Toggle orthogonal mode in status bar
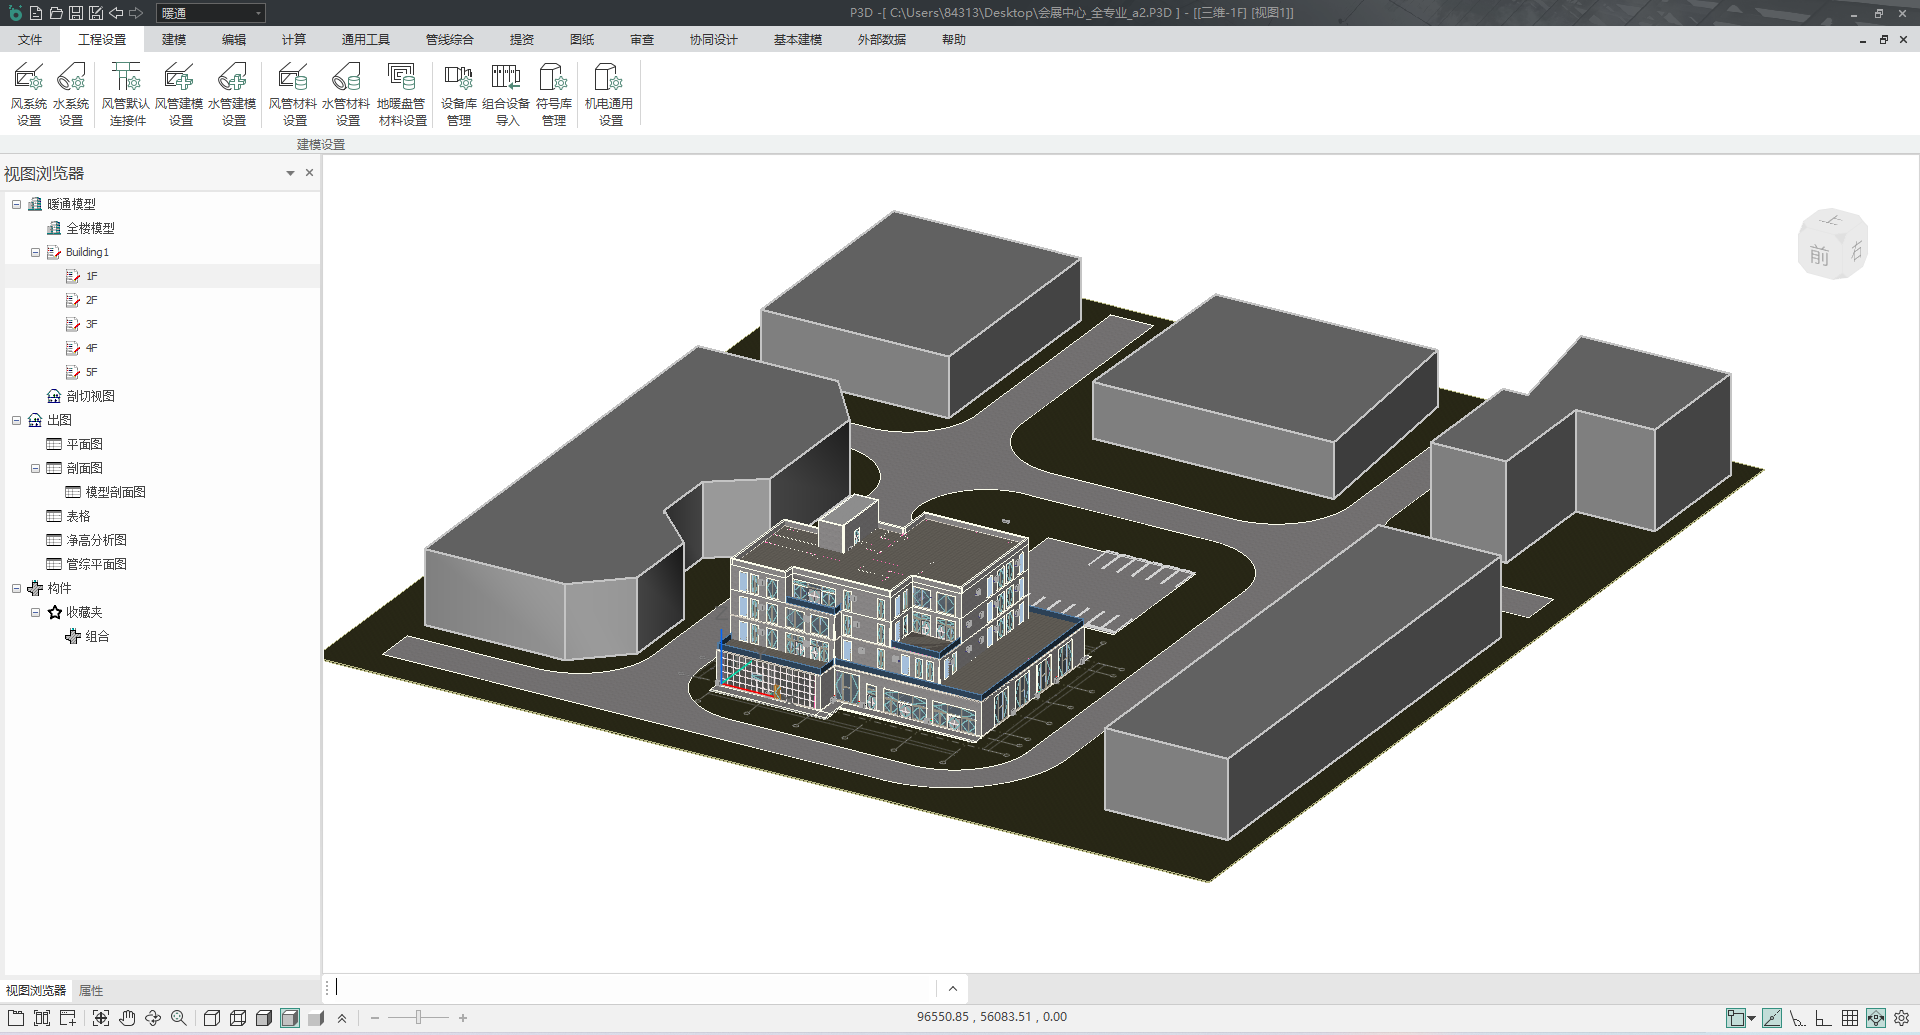 (1823, 1018)
